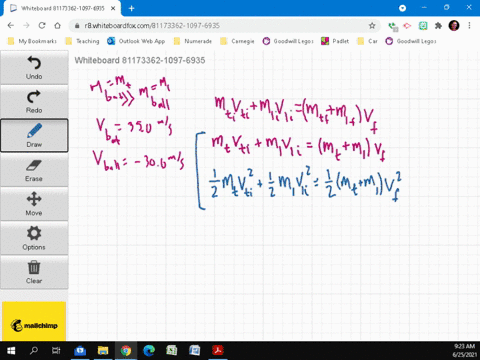This screenshot has height=360, width=480.
Task: Open the Numerade bookmarks folder
Action: 193,41
